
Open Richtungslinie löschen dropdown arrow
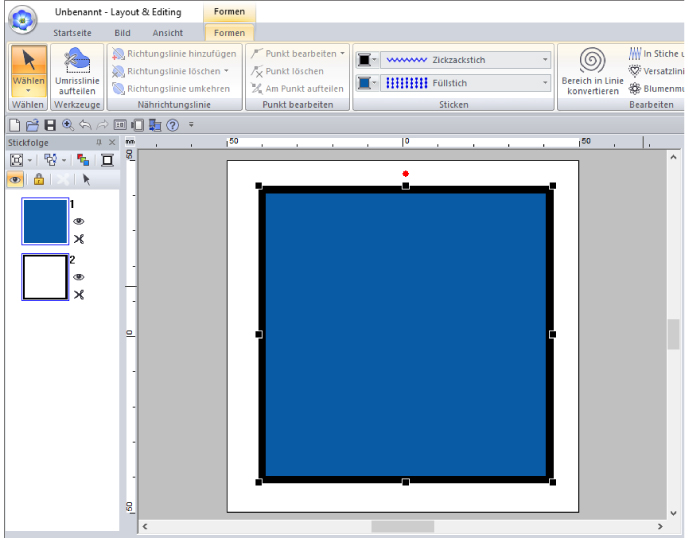click(226, 71)
